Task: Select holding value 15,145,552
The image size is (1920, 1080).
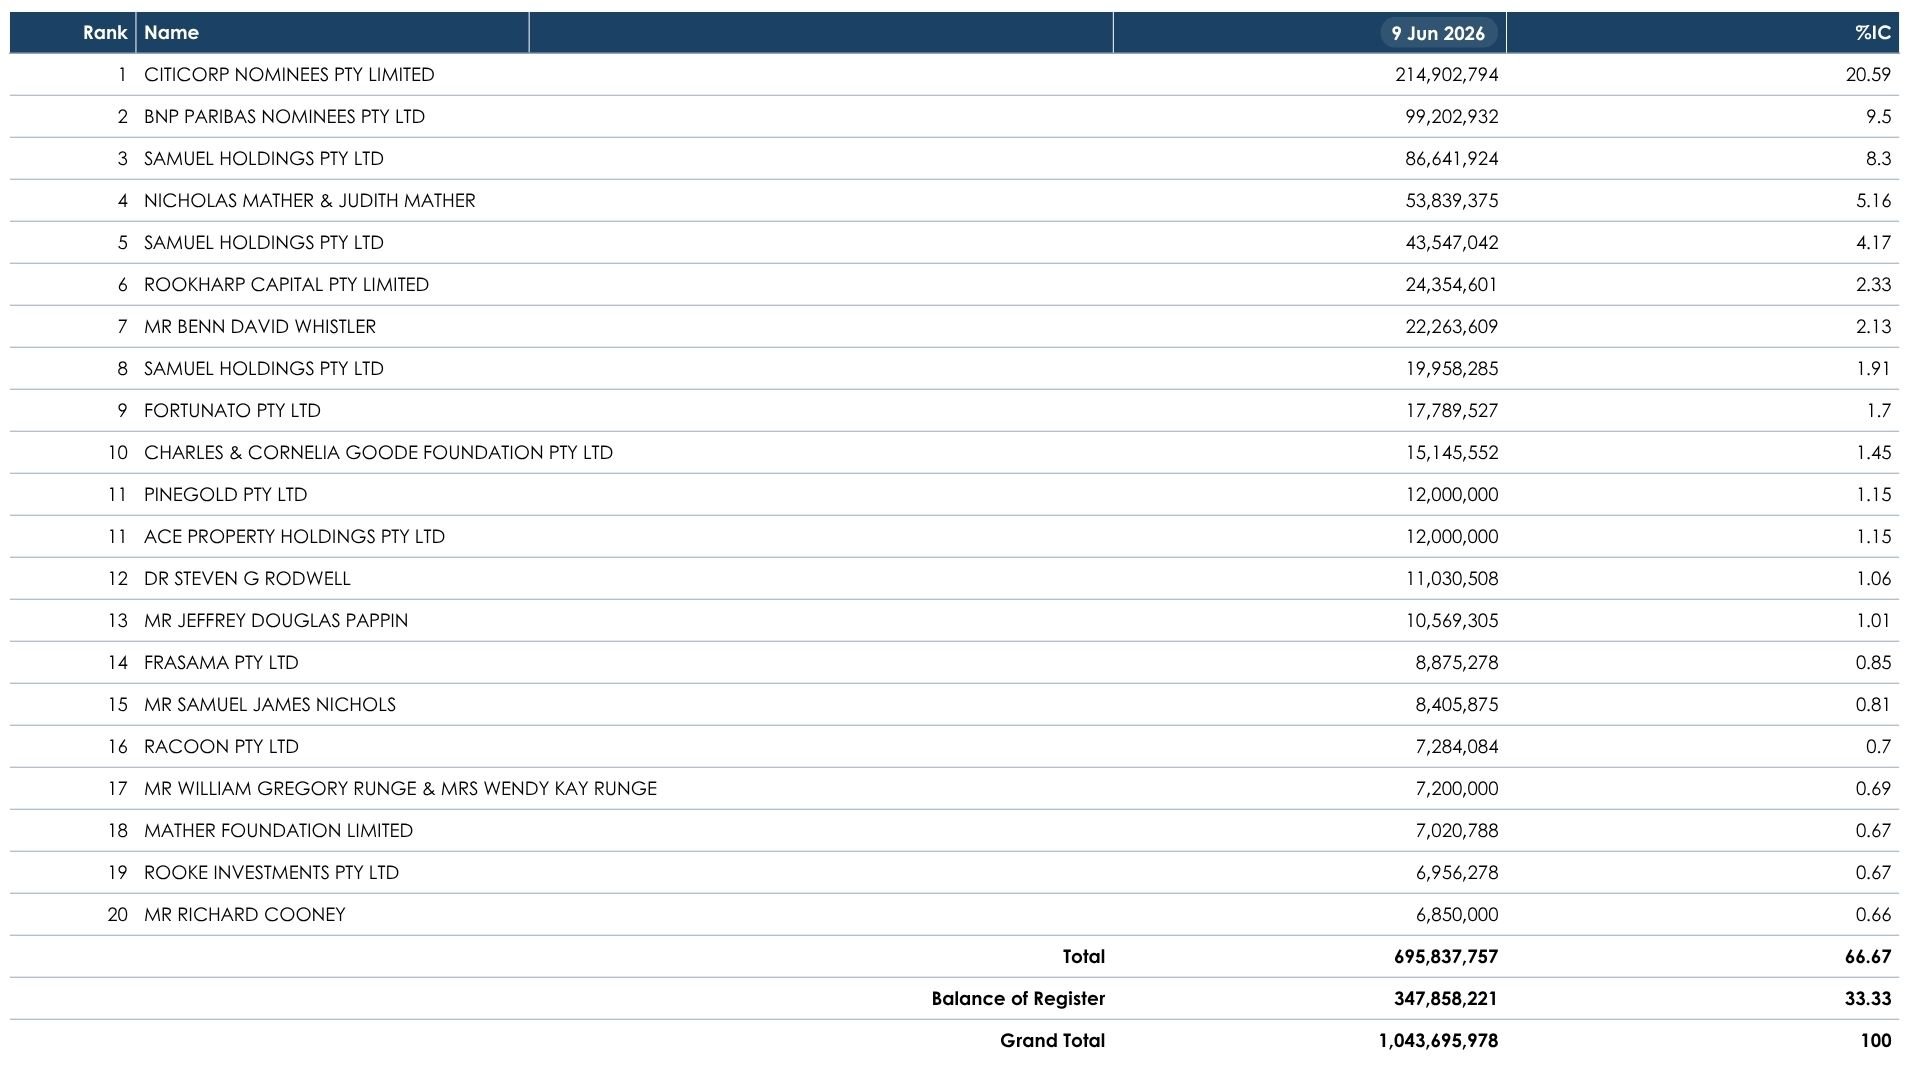Action: pyautogui.click(x=1452, y=452)
